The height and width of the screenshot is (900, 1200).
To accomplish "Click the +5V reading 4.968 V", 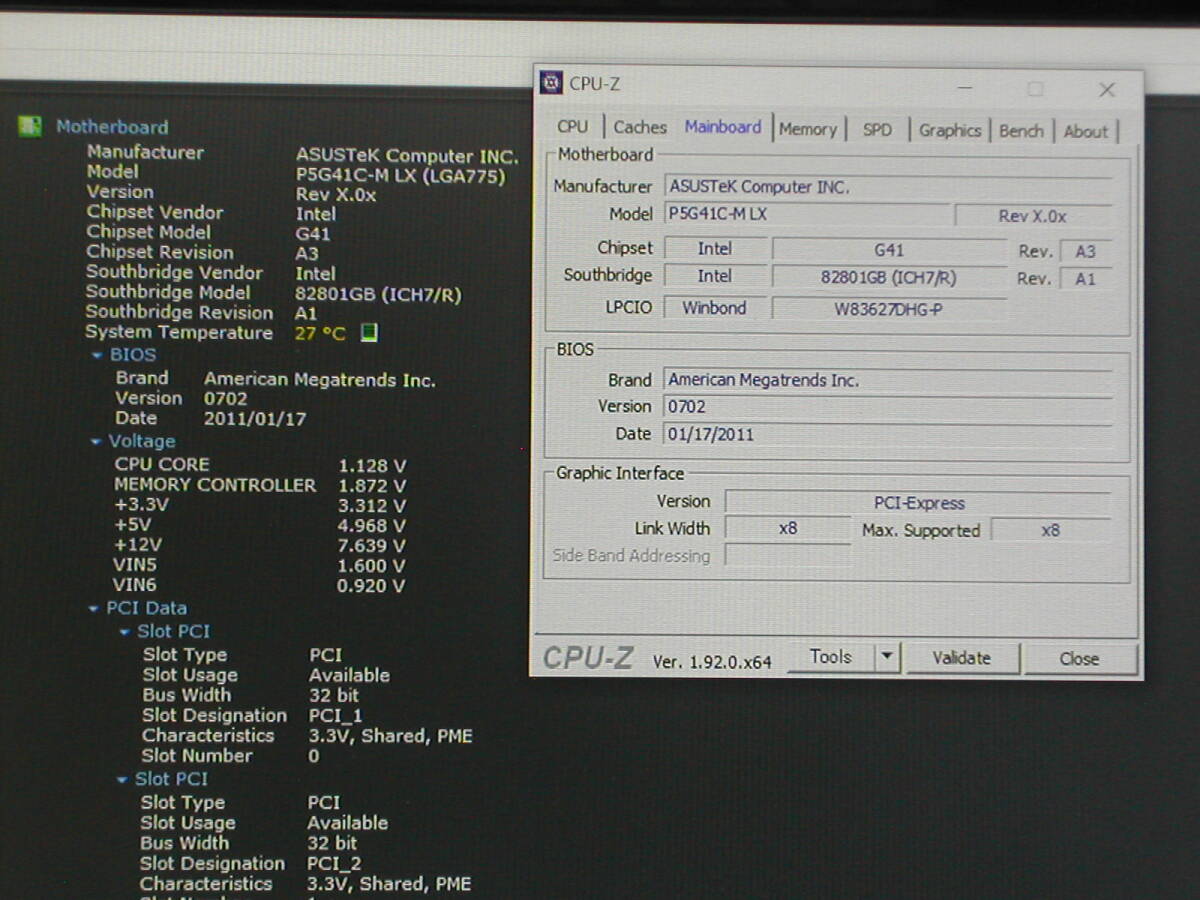I will point(372,526).
